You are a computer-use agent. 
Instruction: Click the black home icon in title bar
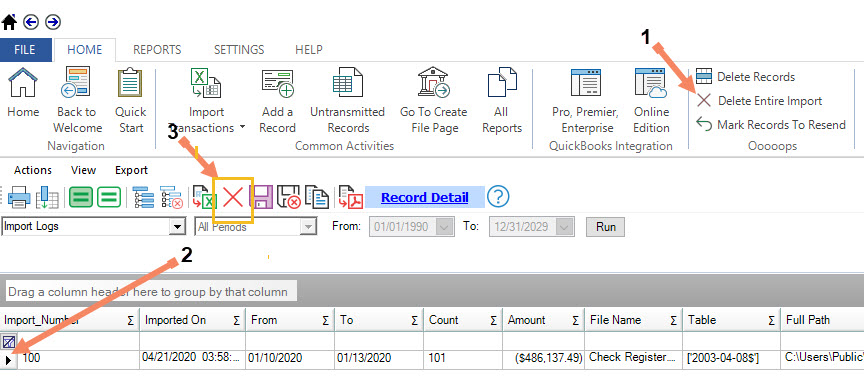click(x=9, y=22)
